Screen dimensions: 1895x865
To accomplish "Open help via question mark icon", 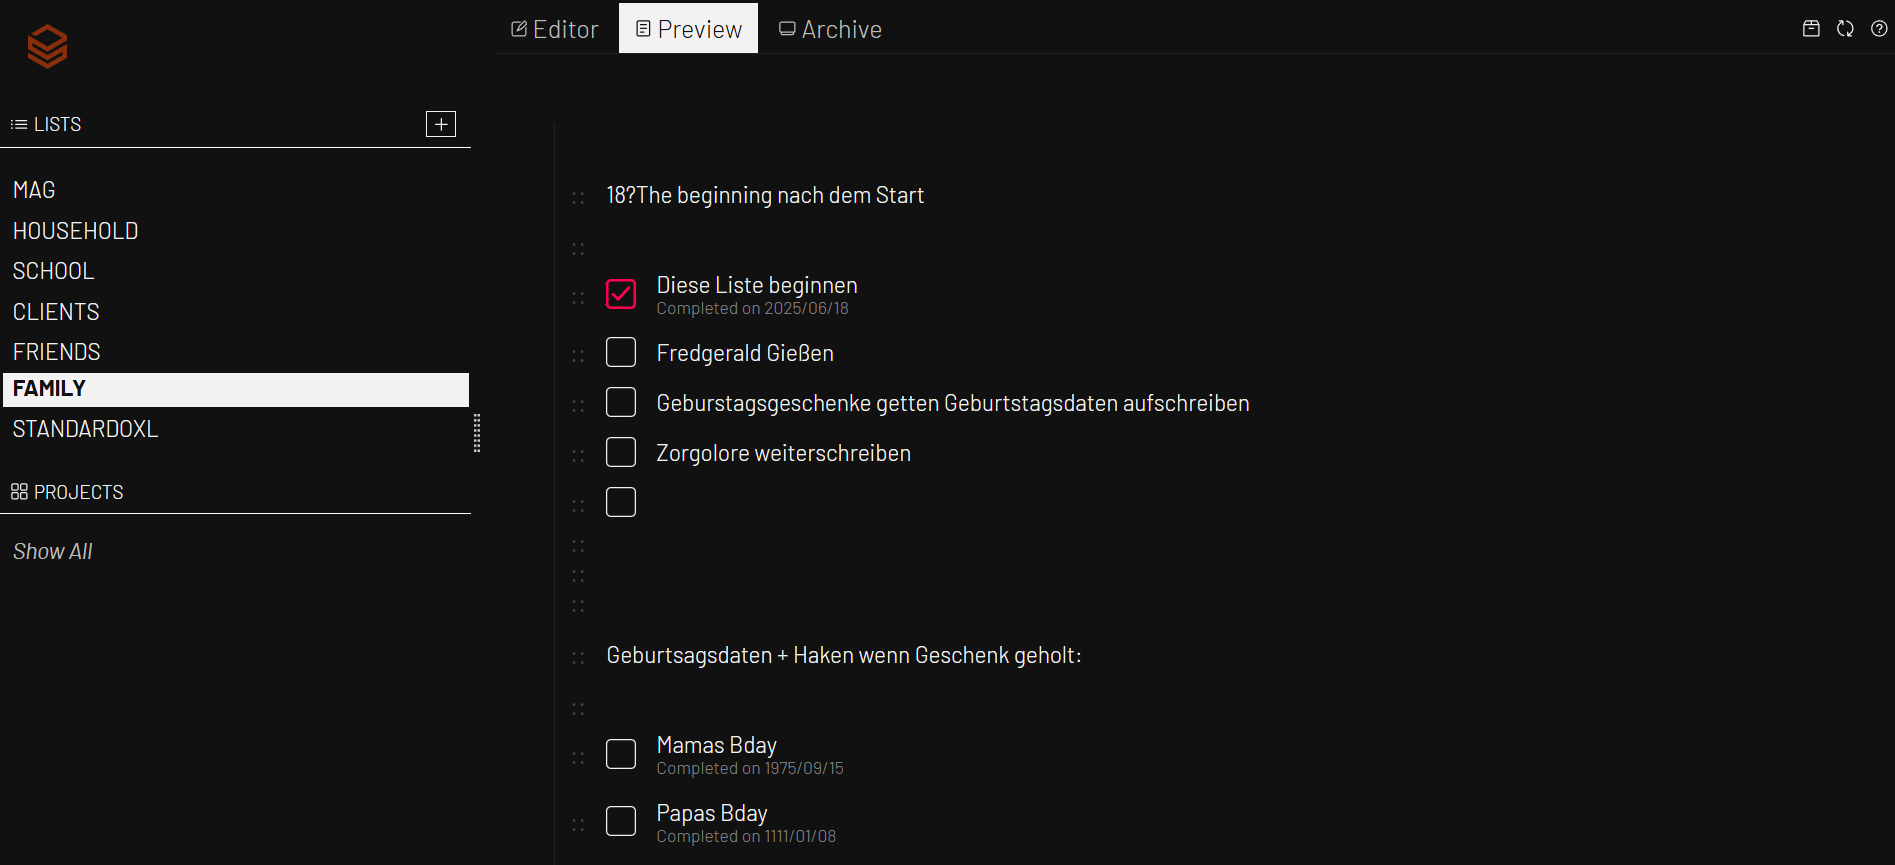I will tap(1879, 29).
